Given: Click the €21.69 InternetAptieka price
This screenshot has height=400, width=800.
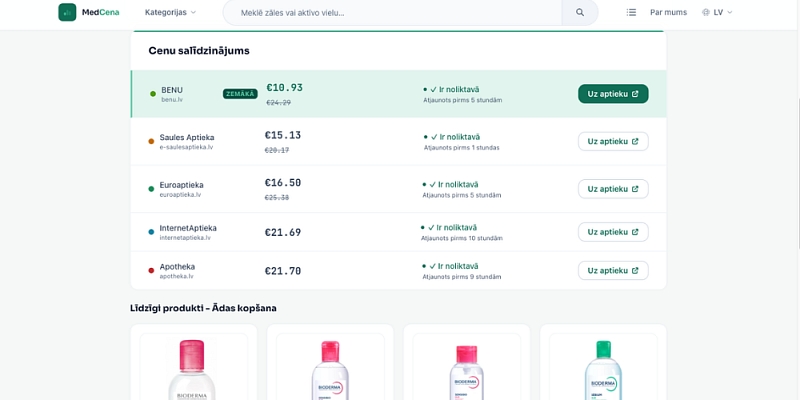Looking at the screenshot, I should coord(283,232).
